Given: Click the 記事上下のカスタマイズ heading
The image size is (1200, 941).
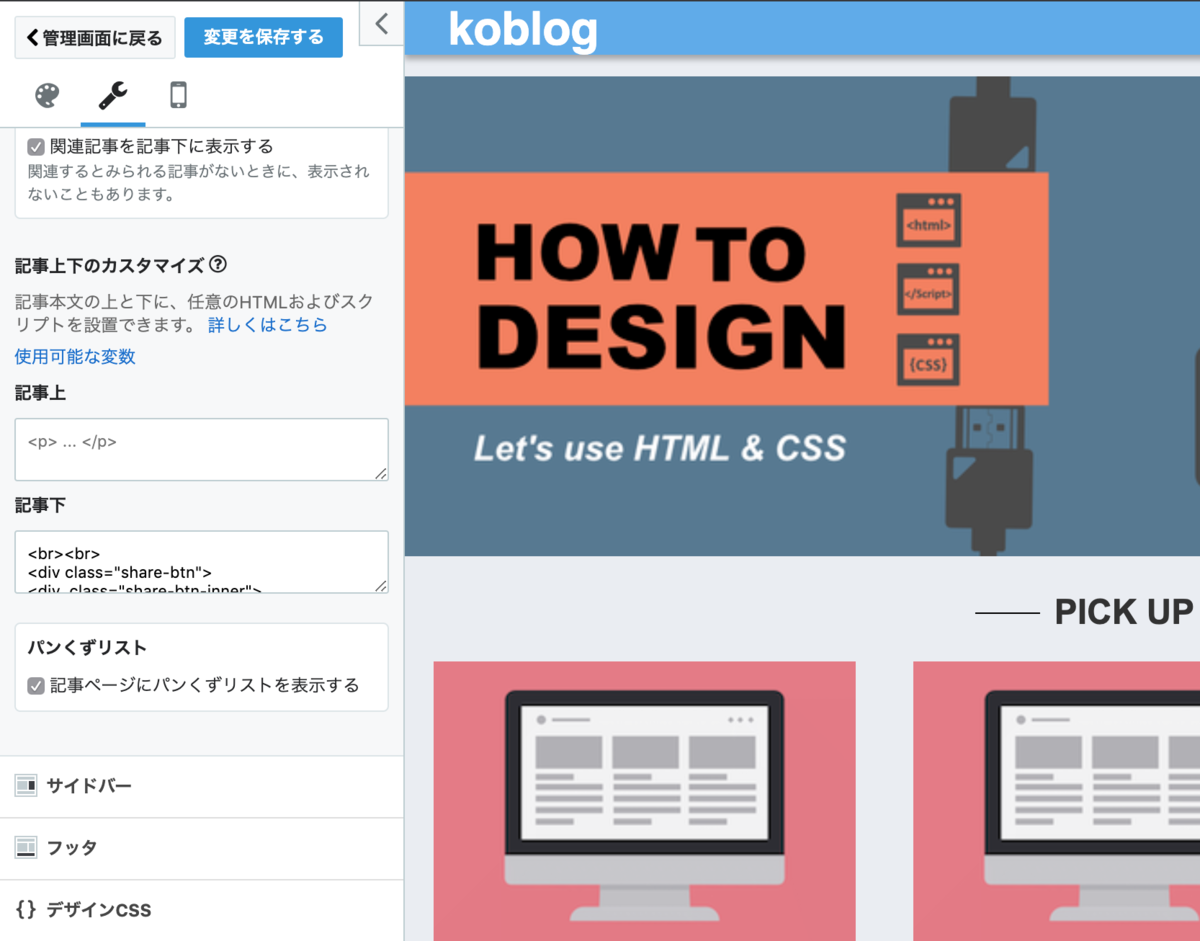Looking at the screenshot, I should click(110, 266).
